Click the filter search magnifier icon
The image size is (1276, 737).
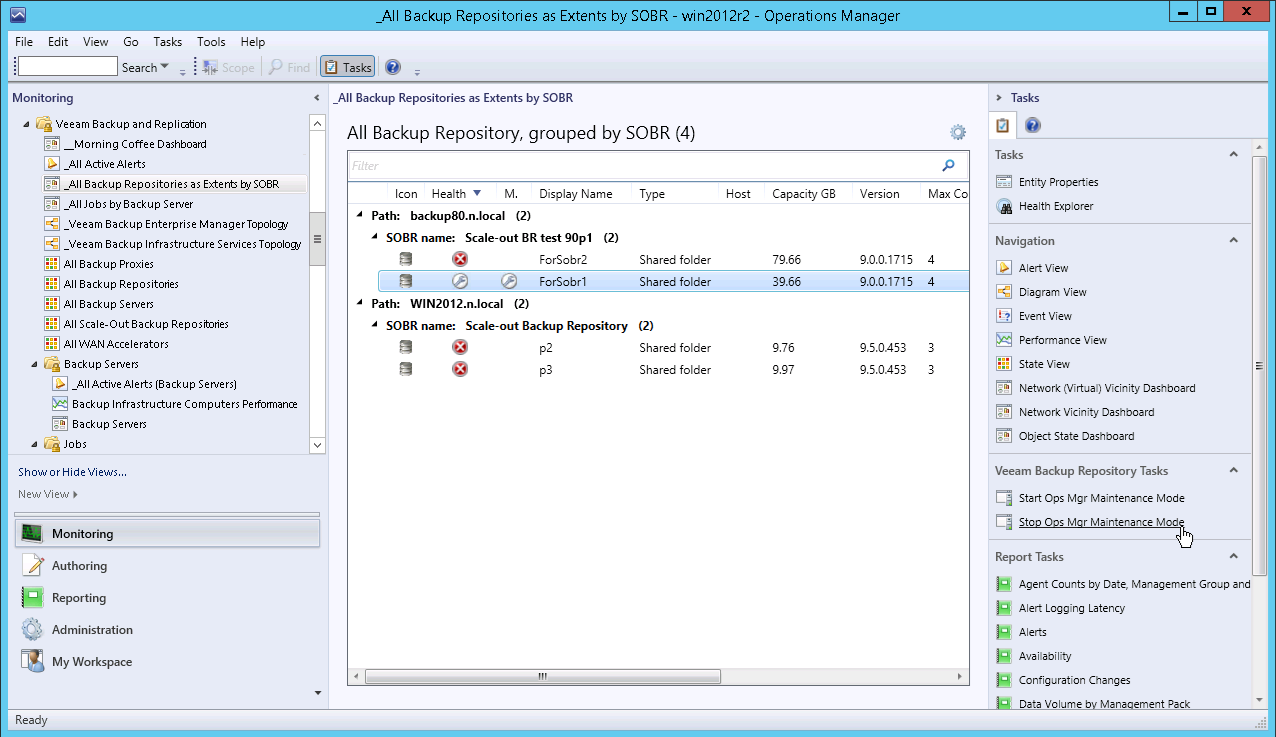948,166
